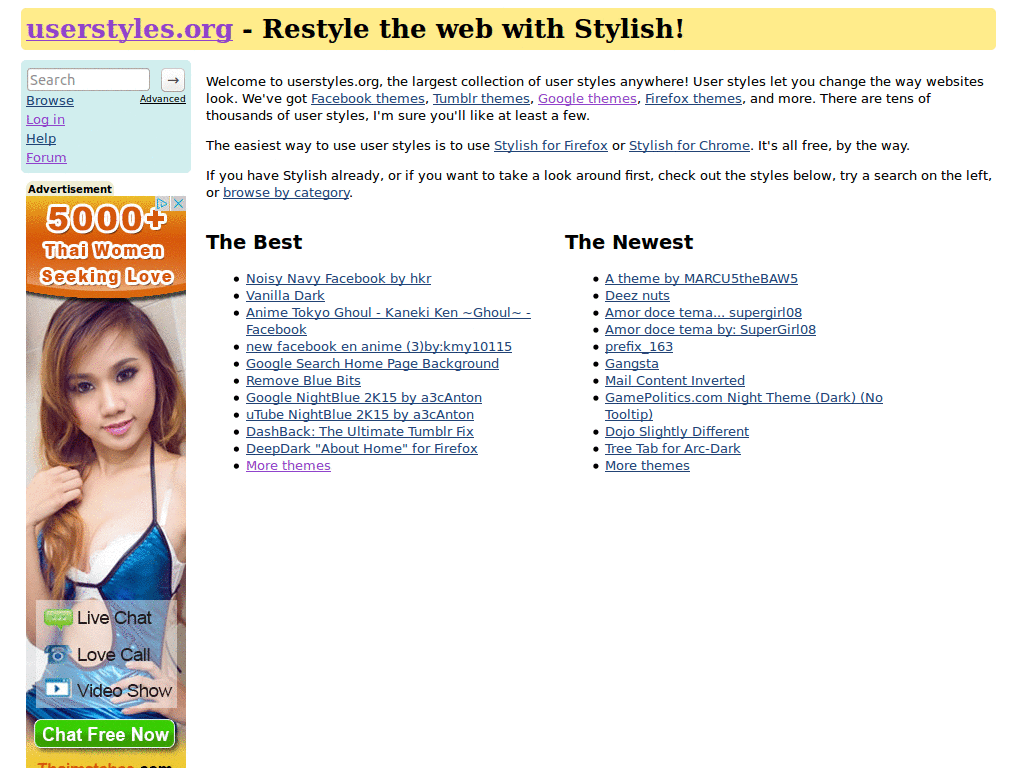The width and height of the screenshot is (1024, 768).
Task: Click the browse by category link
Action: tap(286, 193)
